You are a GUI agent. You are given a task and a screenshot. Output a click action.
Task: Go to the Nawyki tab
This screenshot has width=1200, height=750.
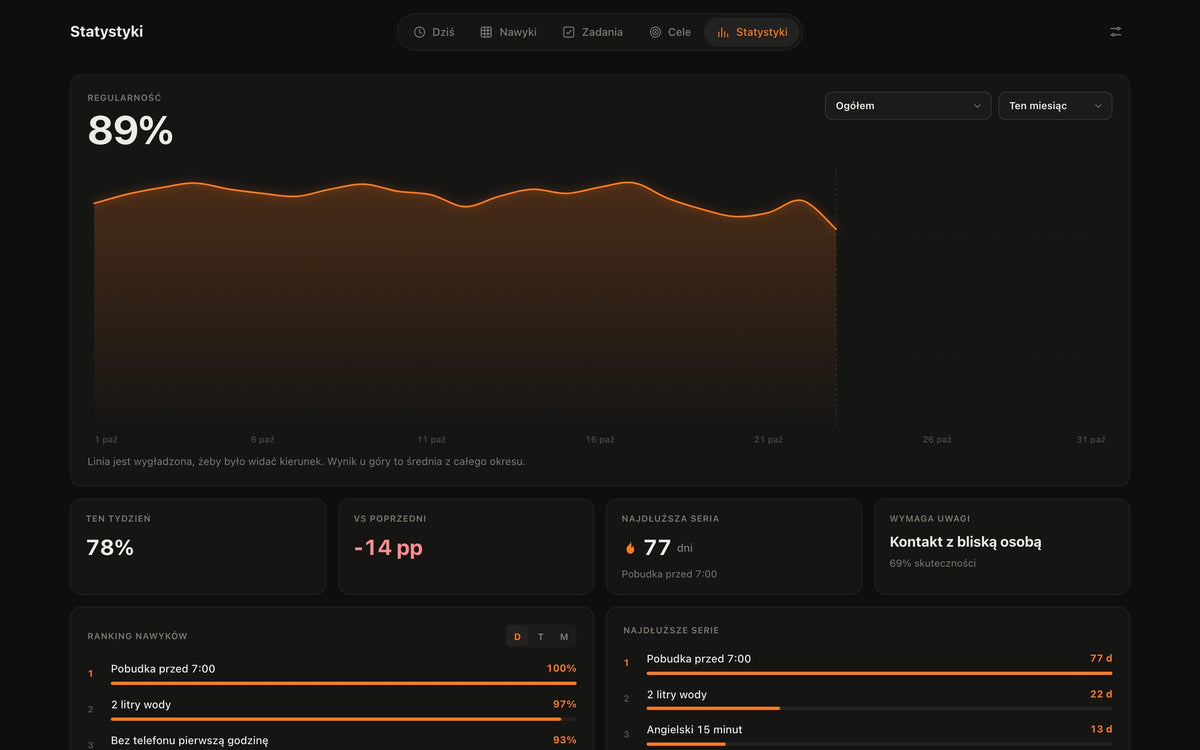point(508,32)
